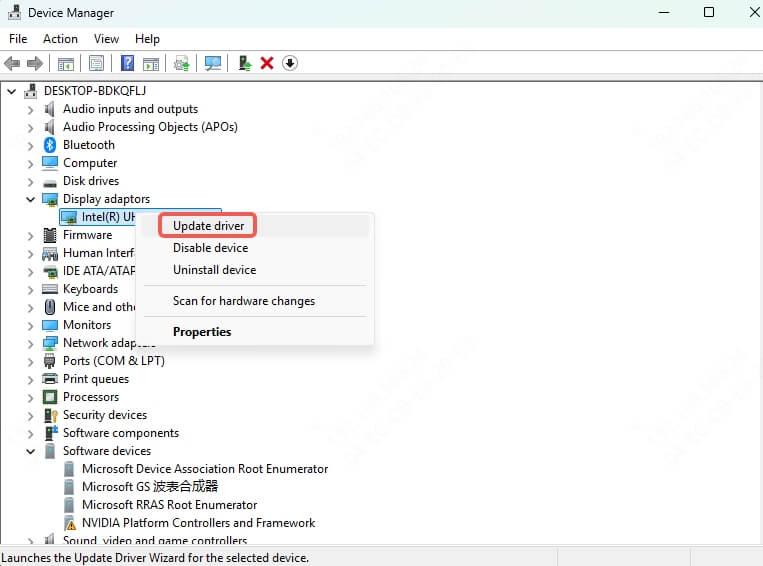
Task: Open the Action menu
Action: click(60, 38)
